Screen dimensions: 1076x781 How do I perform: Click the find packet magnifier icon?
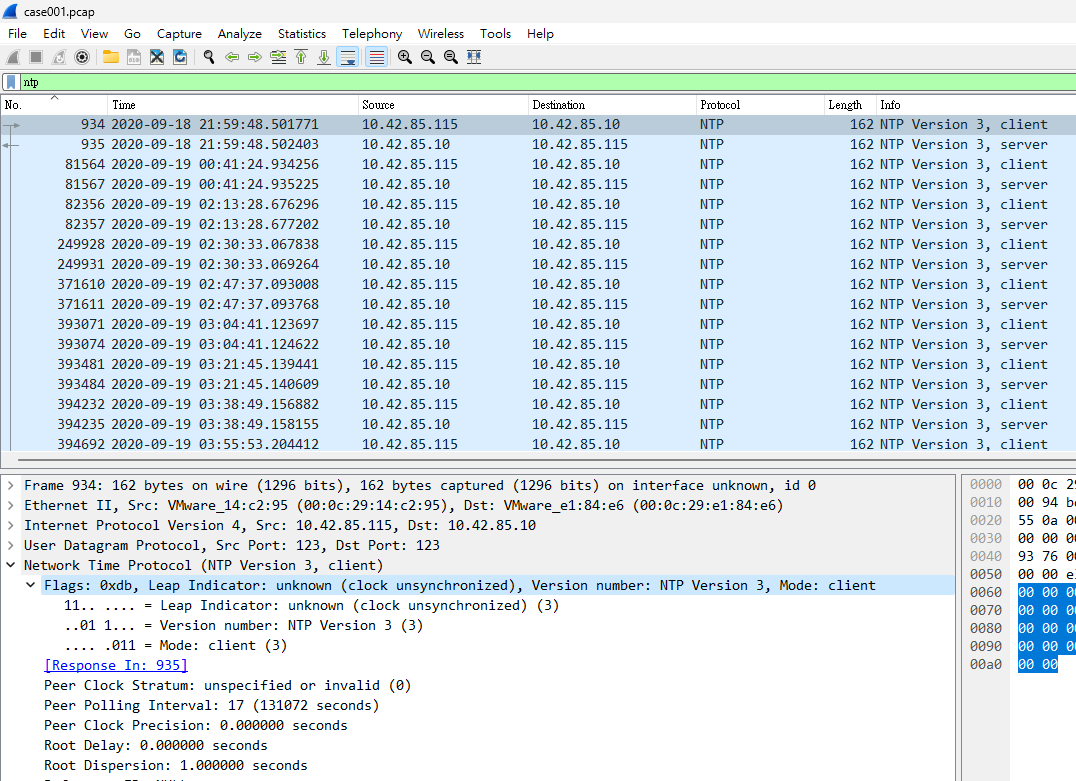(209, 57)
